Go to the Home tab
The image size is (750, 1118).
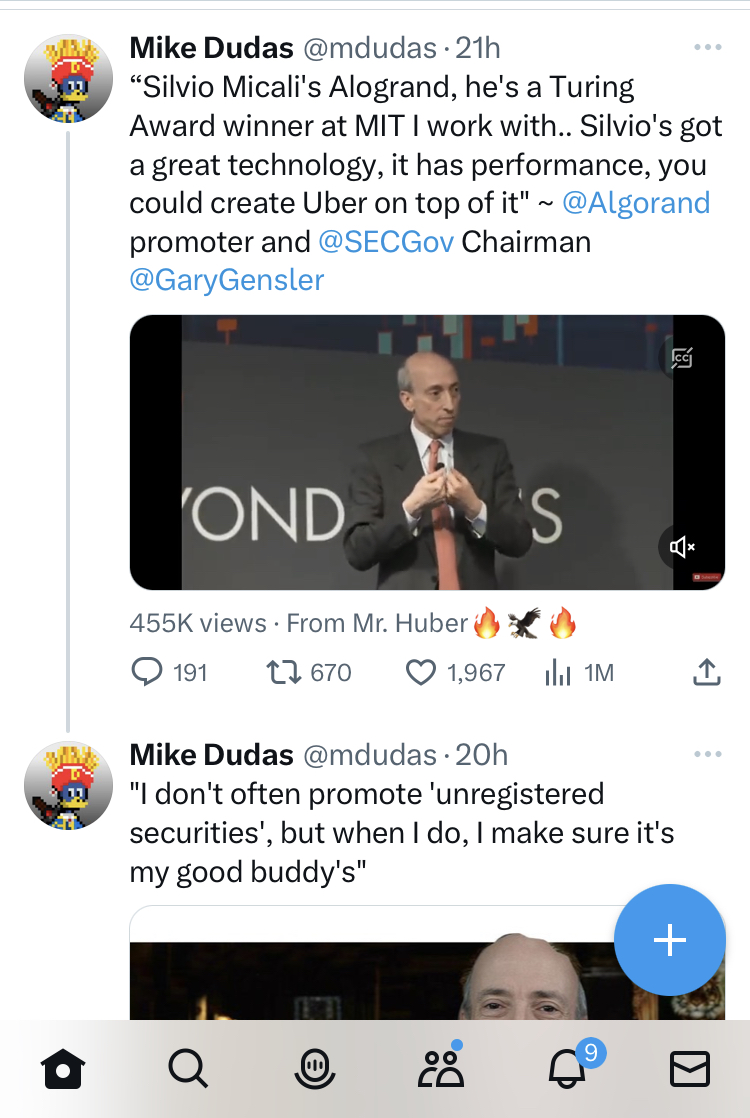(x=62, y=1069)
